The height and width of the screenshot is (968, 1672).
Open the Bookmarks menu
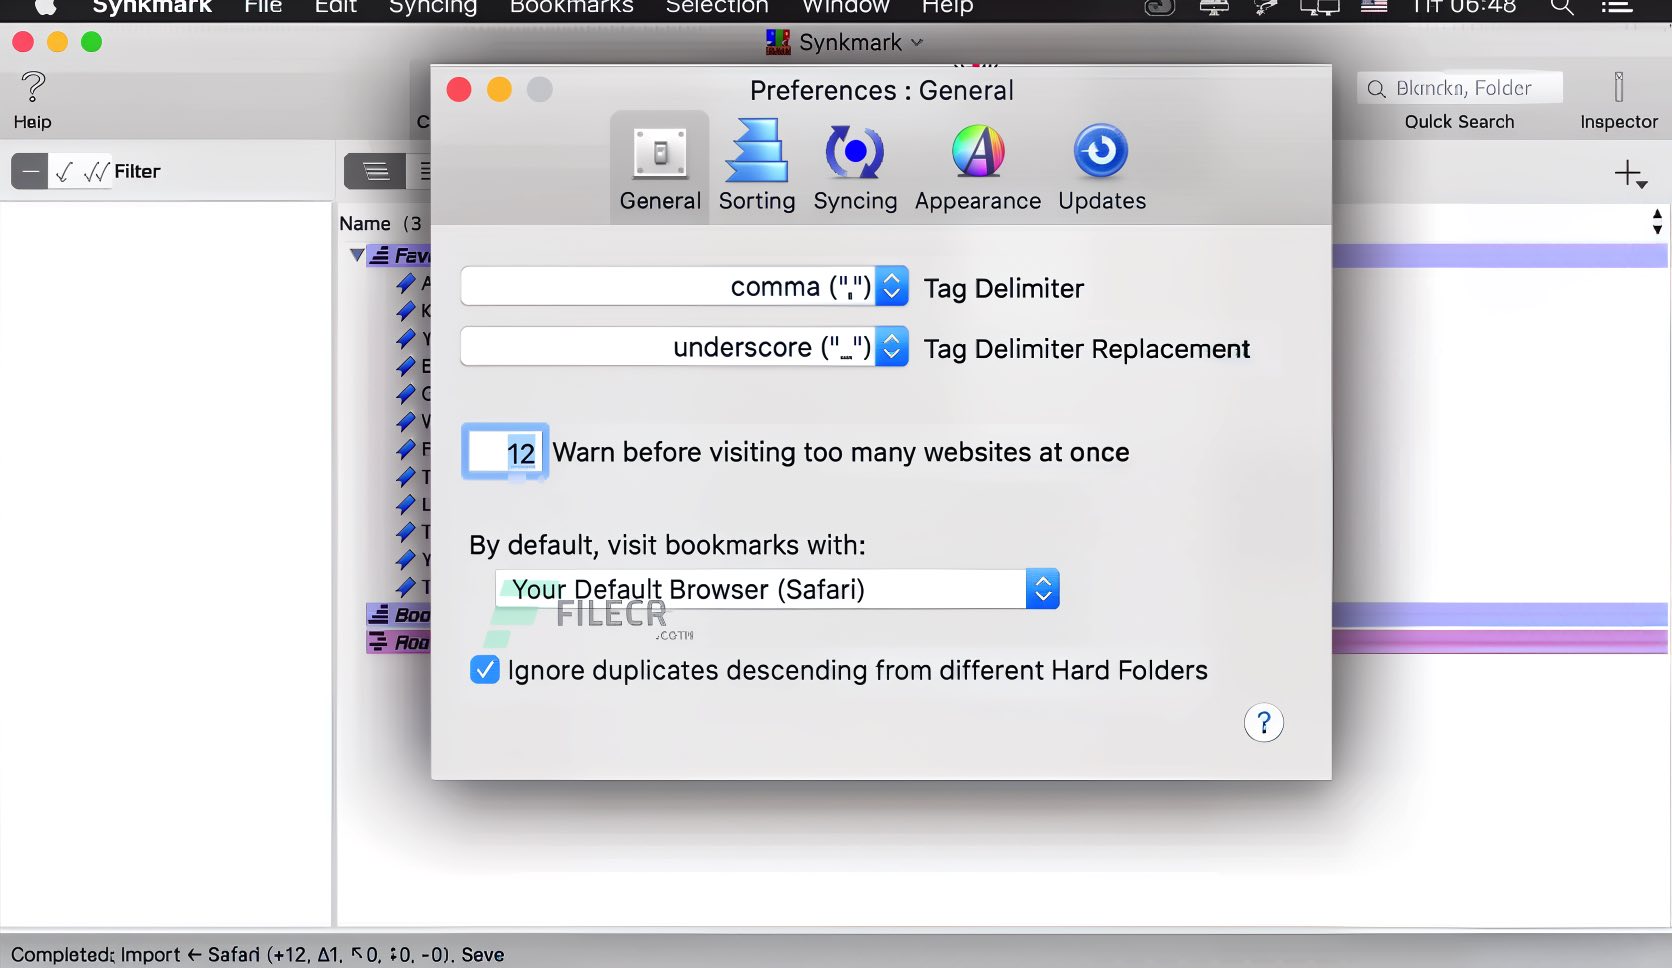tap(571, 8)
